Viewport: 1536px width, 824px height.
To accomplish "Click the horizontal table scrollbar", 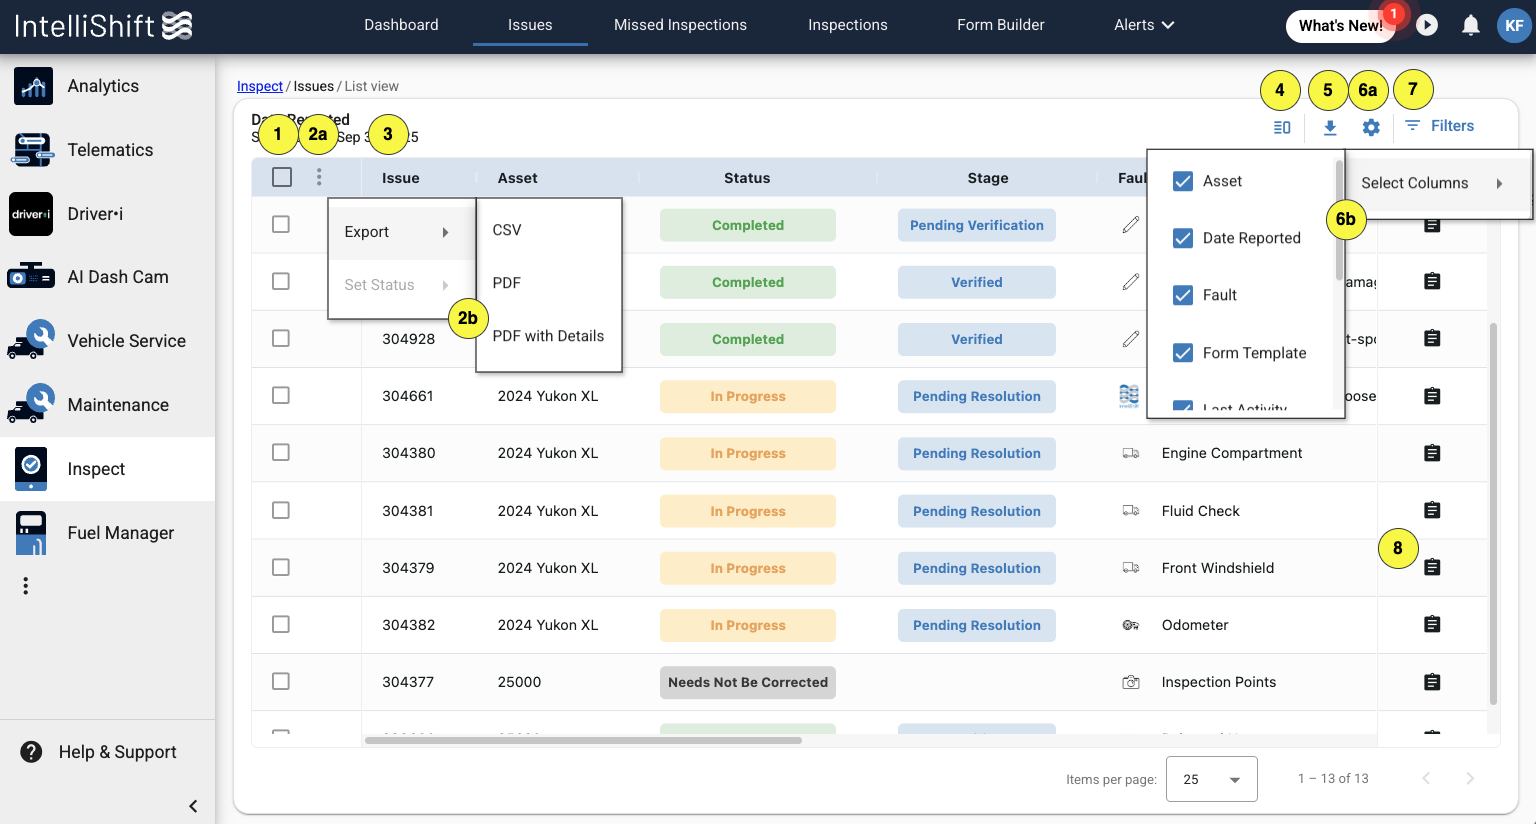I will pos(583,741).
